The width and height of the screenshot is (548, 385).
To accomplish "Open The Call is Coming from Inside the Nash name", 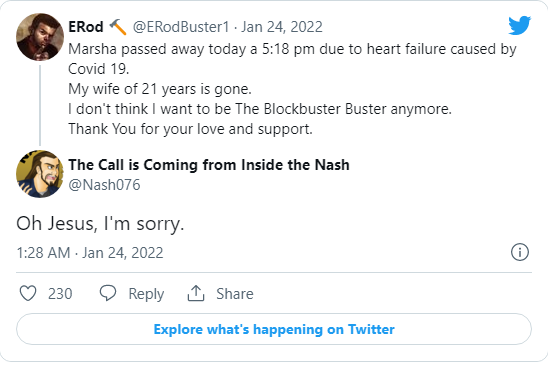I will [x=209, y=165].
